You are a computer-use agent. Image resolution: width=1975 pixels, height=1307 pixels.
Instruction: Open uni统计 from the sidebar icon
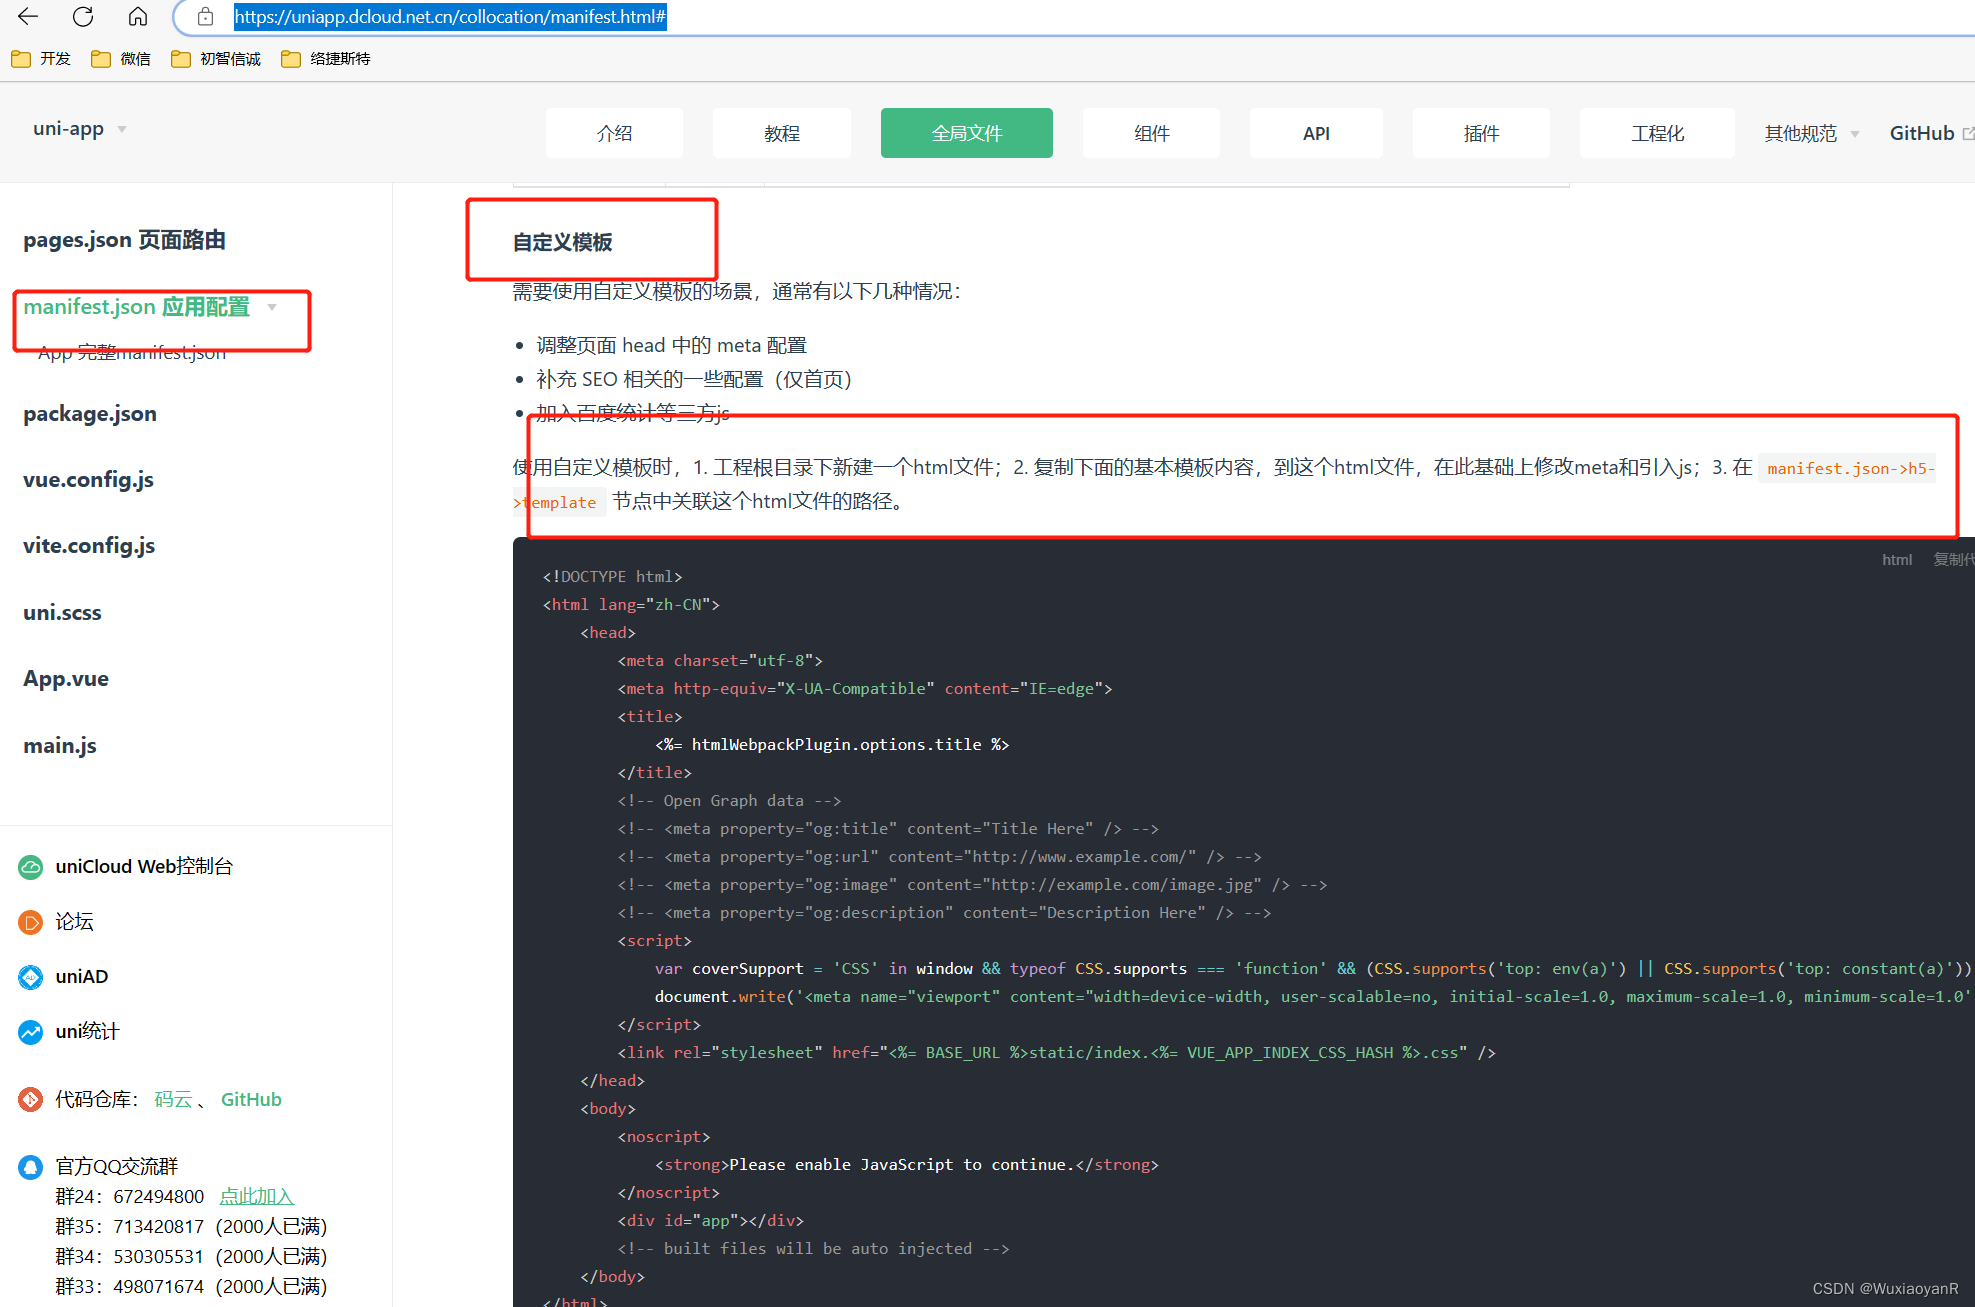pos(30,1031)
